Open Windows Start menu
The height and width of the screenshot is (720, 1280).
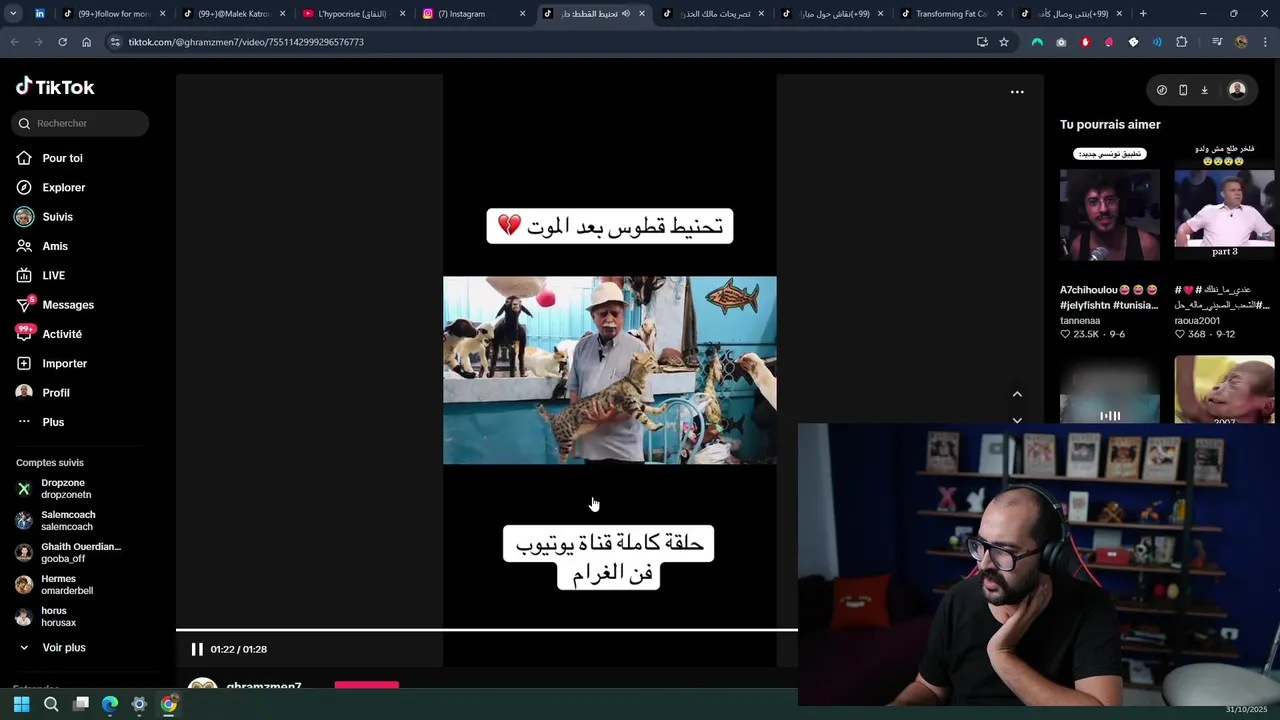pyautogui.click(x=21, y=704)
